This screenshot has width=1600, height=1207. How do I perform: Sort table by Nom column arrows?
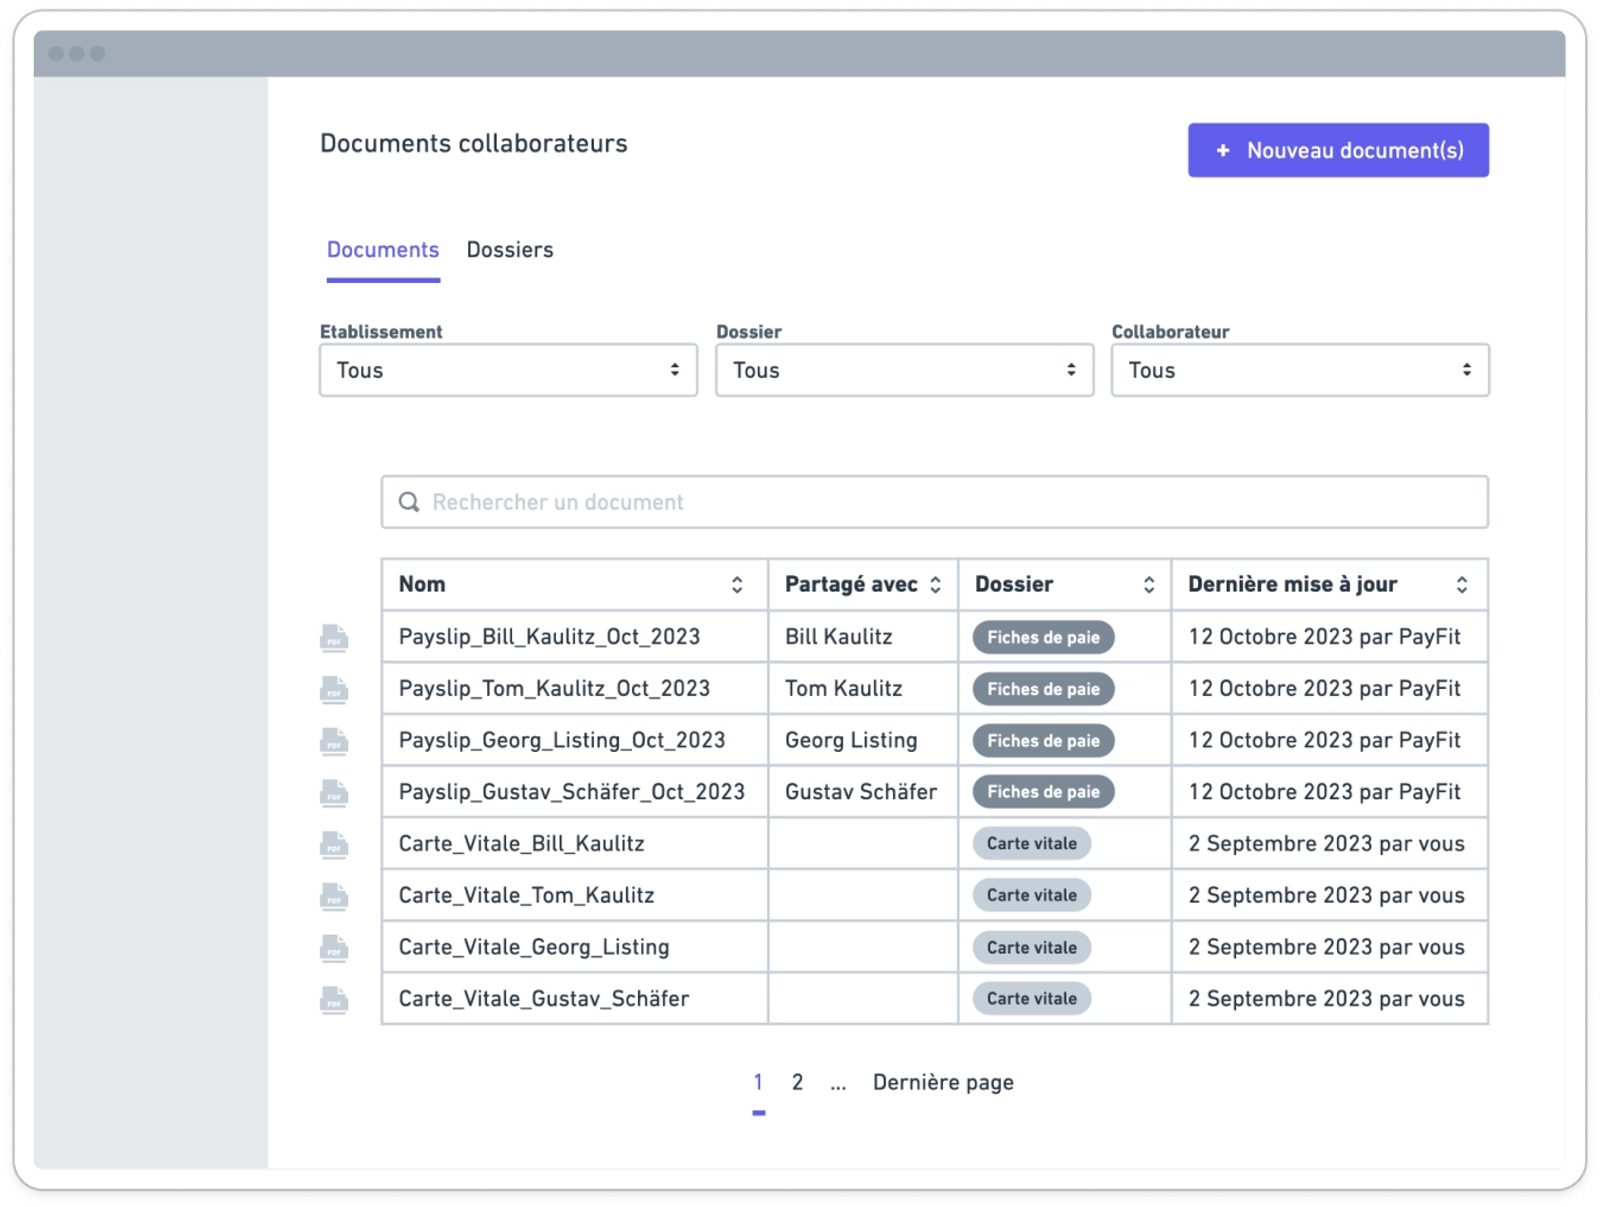click(737, 585)
